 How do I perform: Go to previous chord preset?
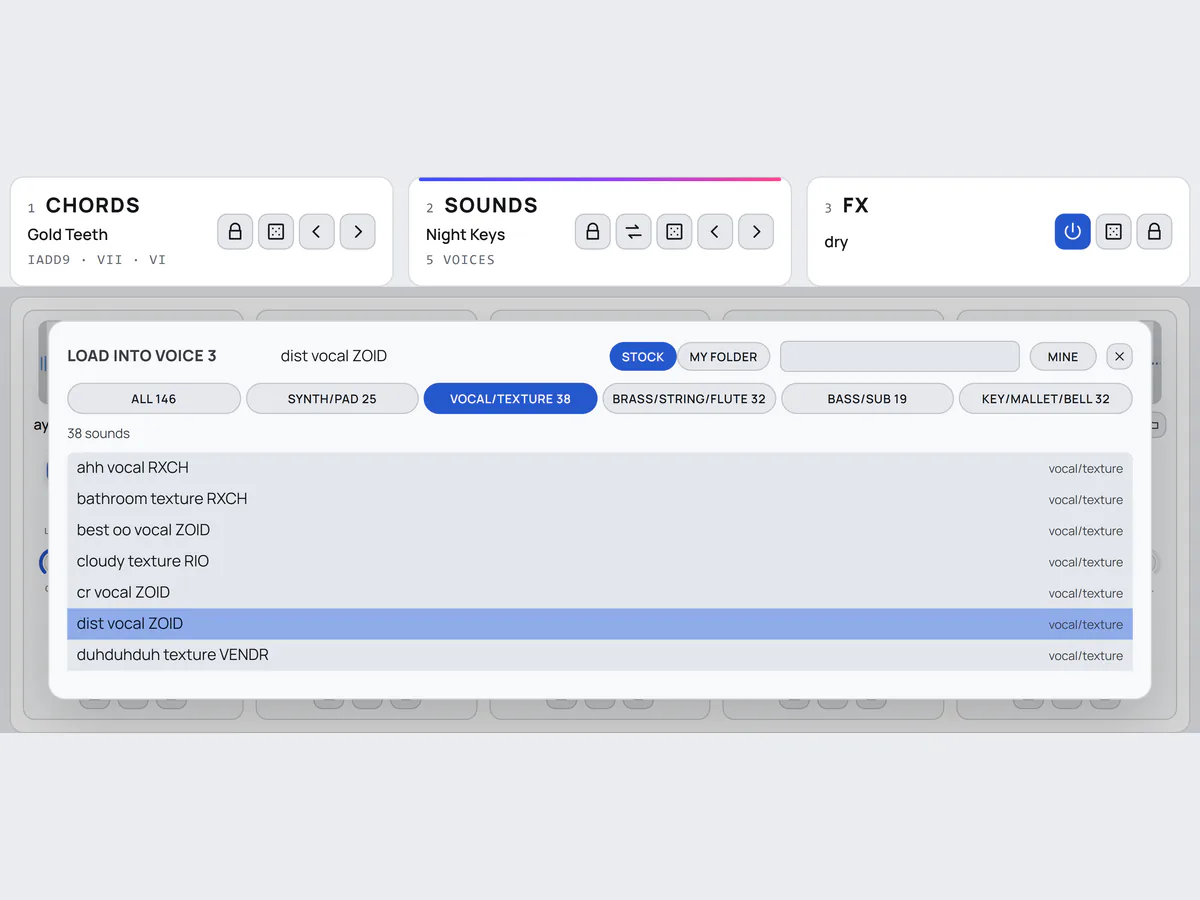(x=317, y=232)
